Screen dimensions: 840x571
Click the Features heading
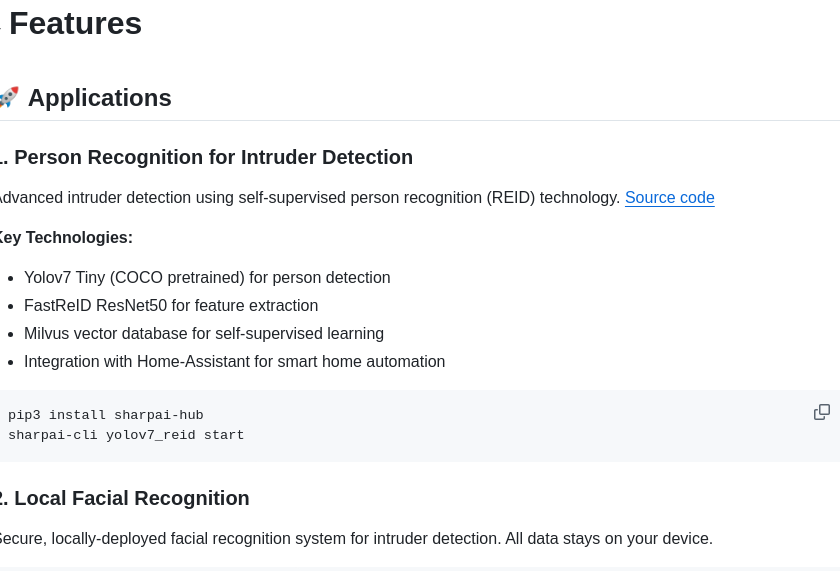(x=75, y=23)
